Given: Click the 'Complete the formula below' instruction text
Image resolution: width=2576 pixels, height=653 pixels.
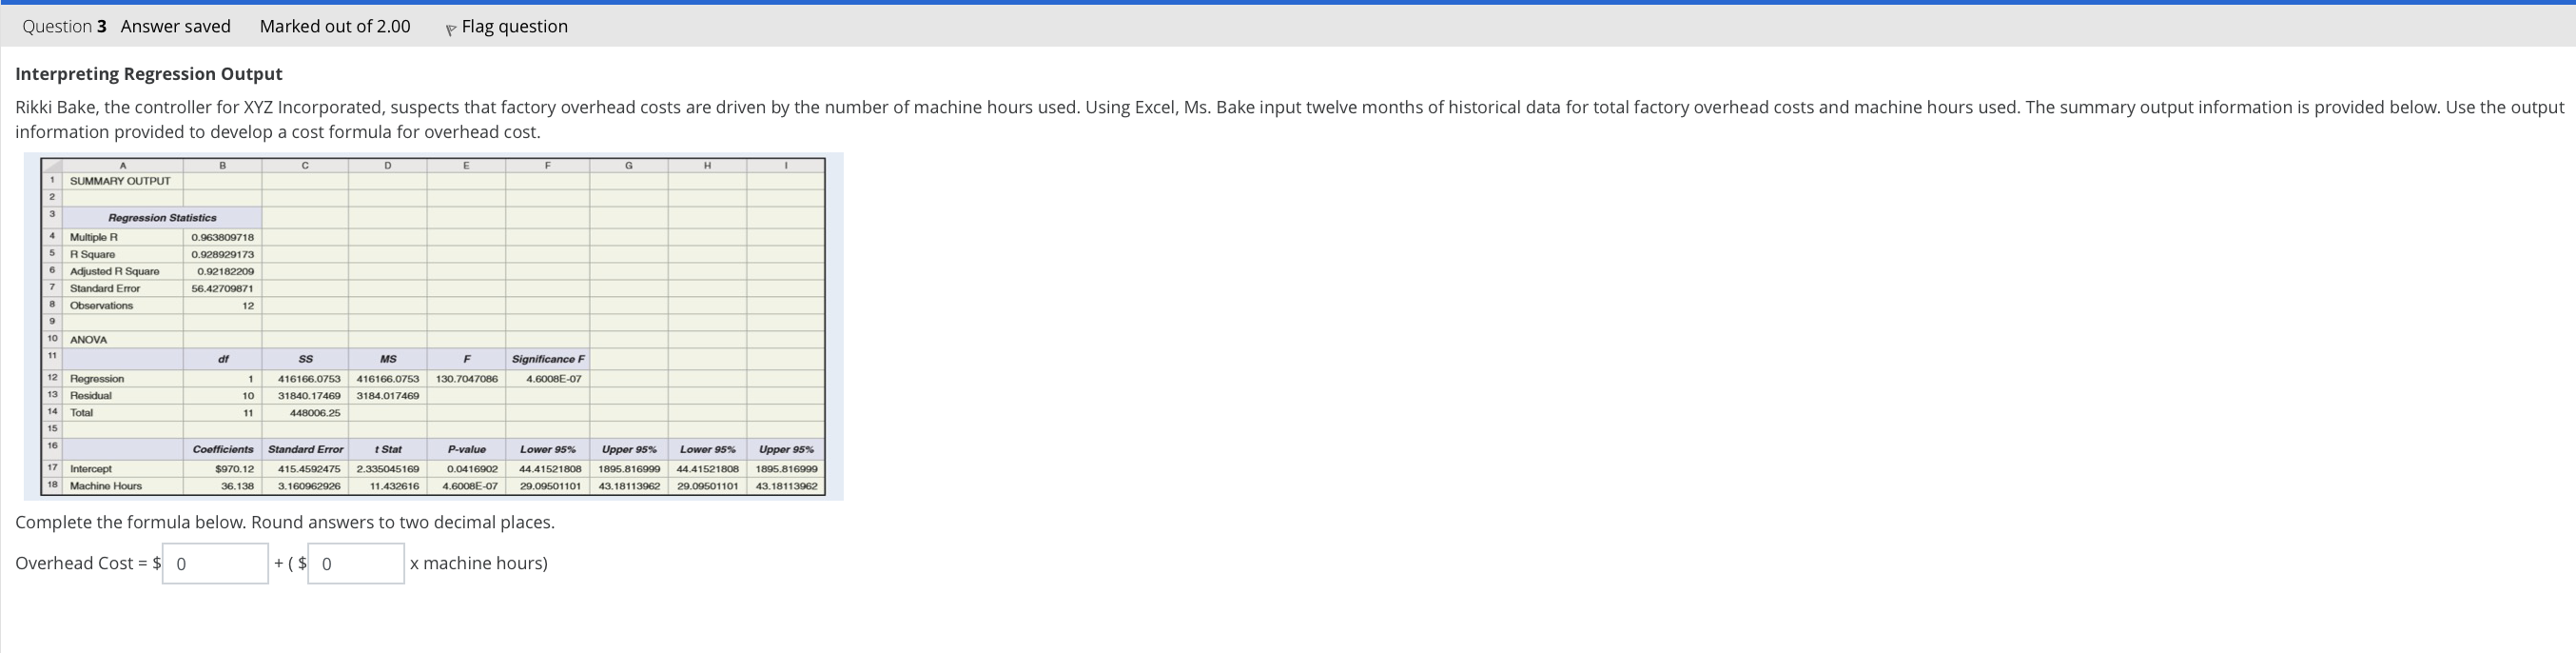Looking at the screenshot, I should tap(285, 522).
